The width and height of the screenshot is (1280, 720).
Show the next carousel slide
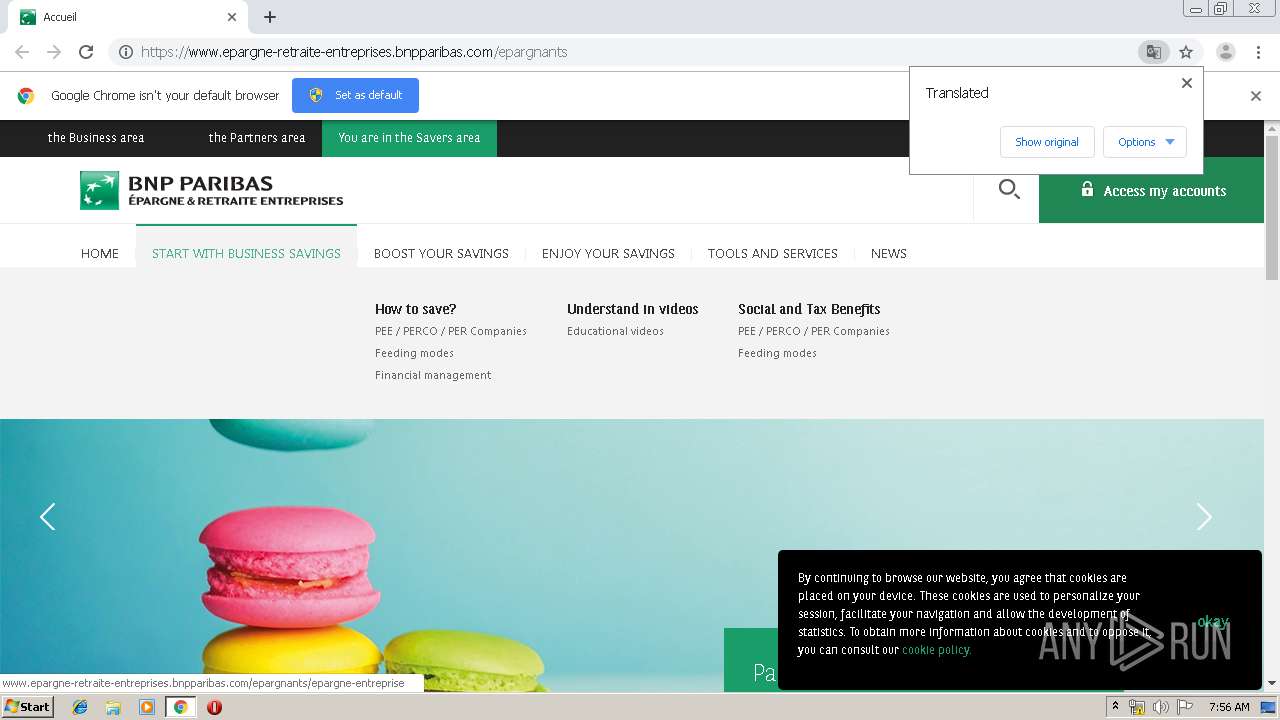click(1204, 516)
